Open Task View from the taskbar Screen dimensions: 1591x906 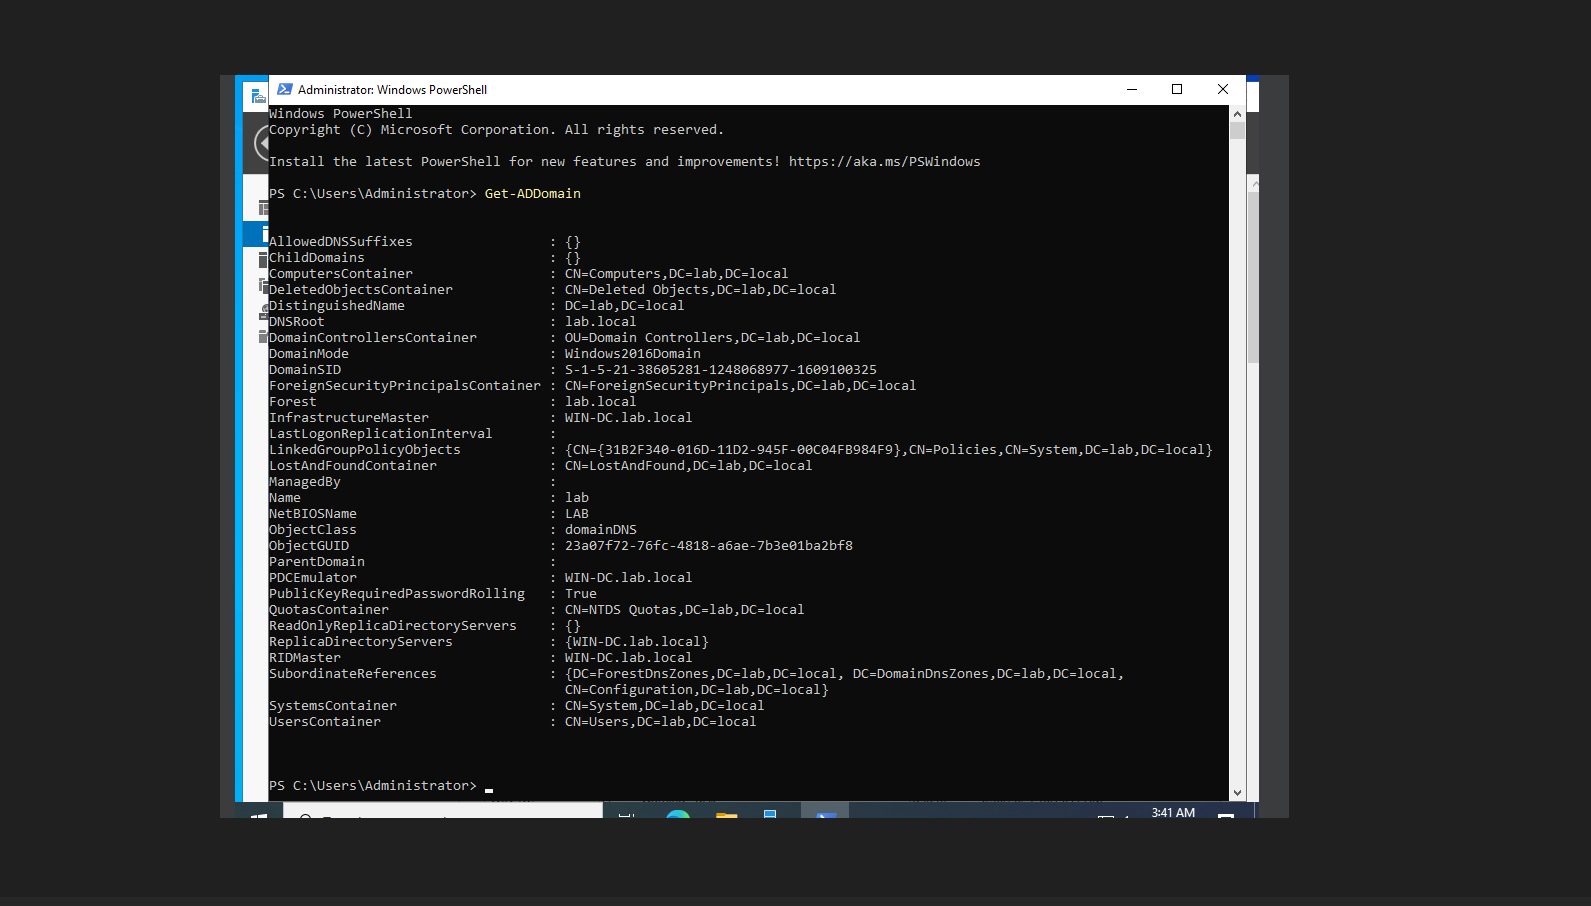[627, 814]
